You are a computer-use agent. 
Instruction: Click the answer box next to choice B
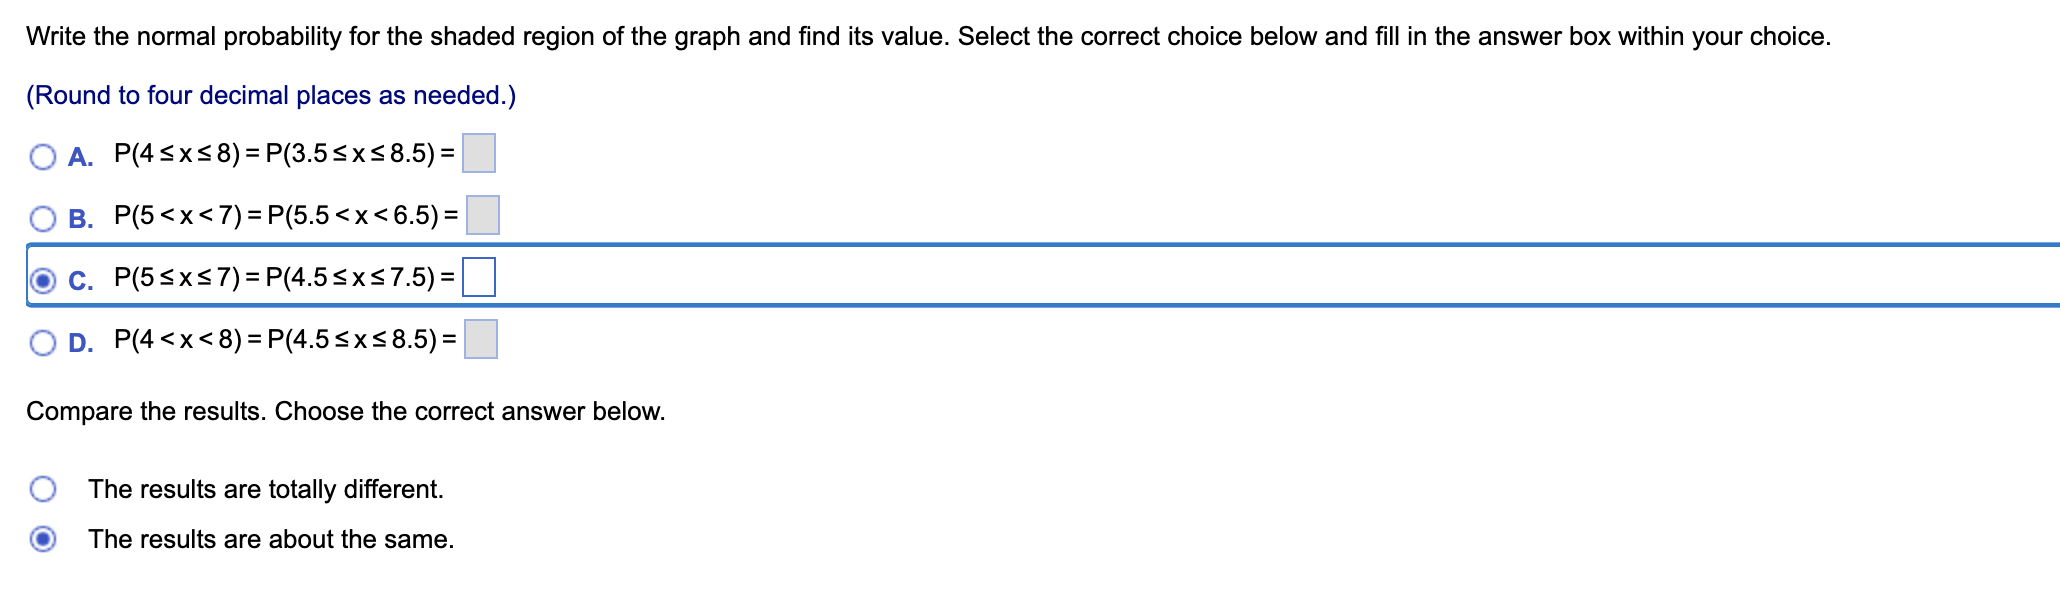click(x=481, y=214)
